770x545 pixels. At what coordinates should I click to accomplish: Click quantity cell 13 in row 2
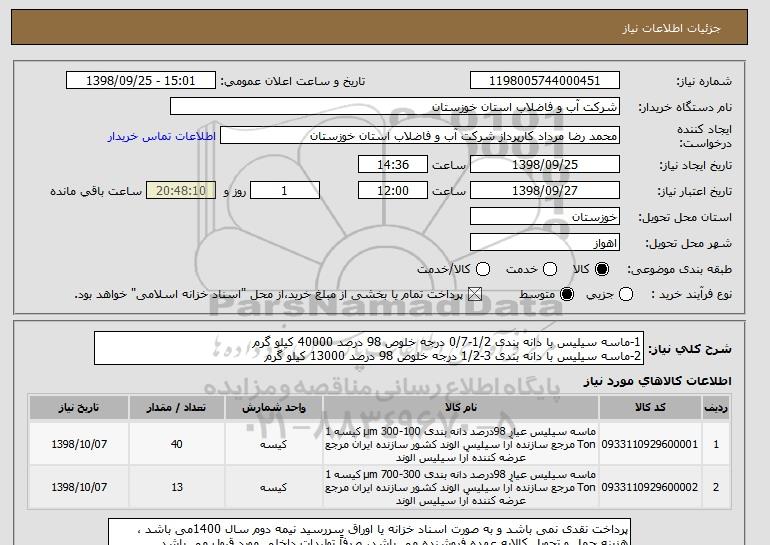pos(177,487)
